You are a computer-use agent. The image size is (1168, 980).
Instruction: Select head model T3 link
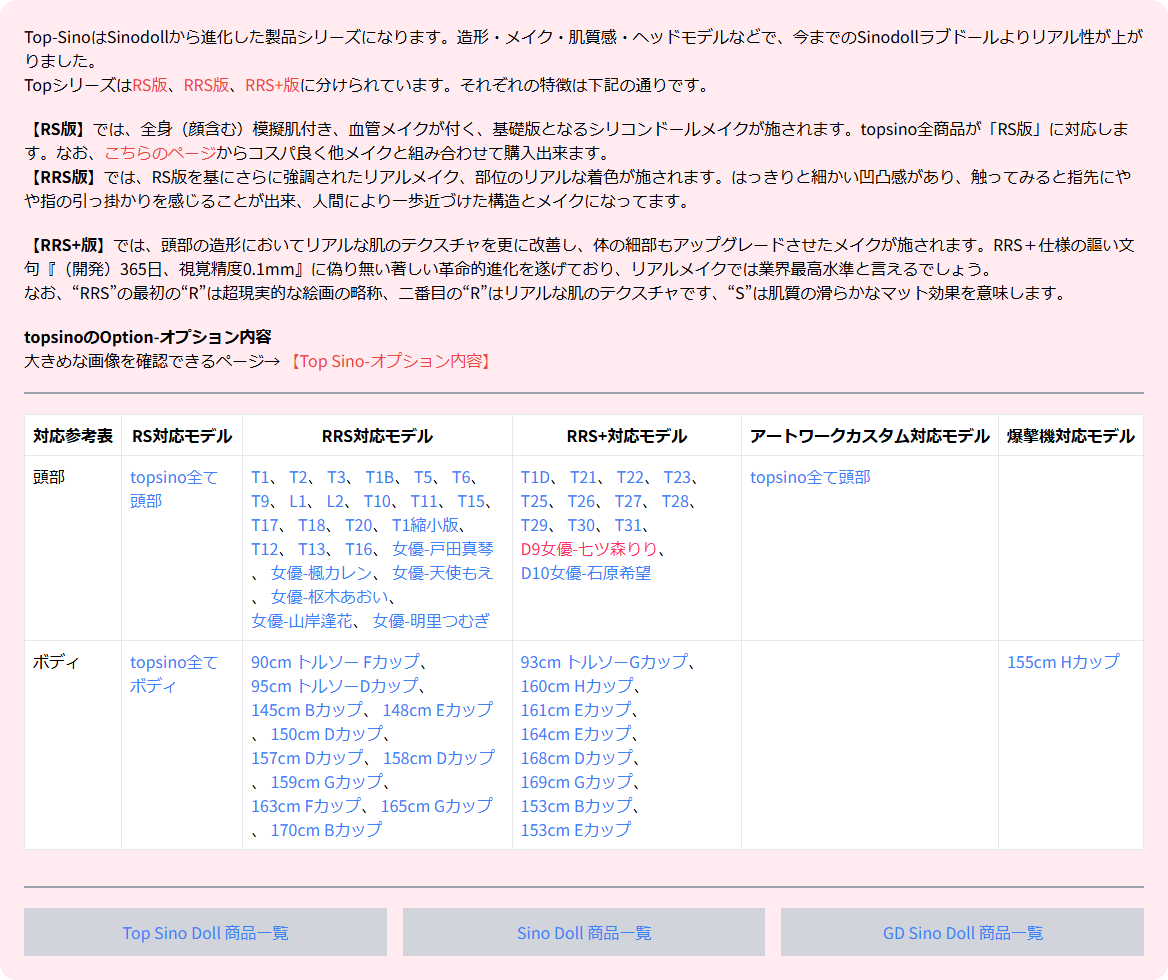point(337,477)
